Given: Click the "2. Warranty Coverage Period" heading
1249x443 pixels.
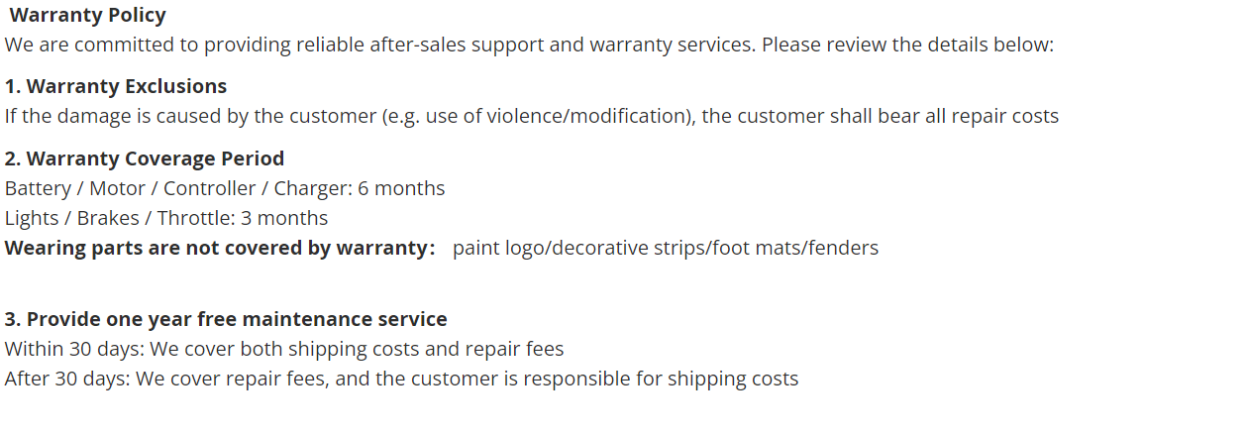Looking at the screenshot, I should point(144,158).
